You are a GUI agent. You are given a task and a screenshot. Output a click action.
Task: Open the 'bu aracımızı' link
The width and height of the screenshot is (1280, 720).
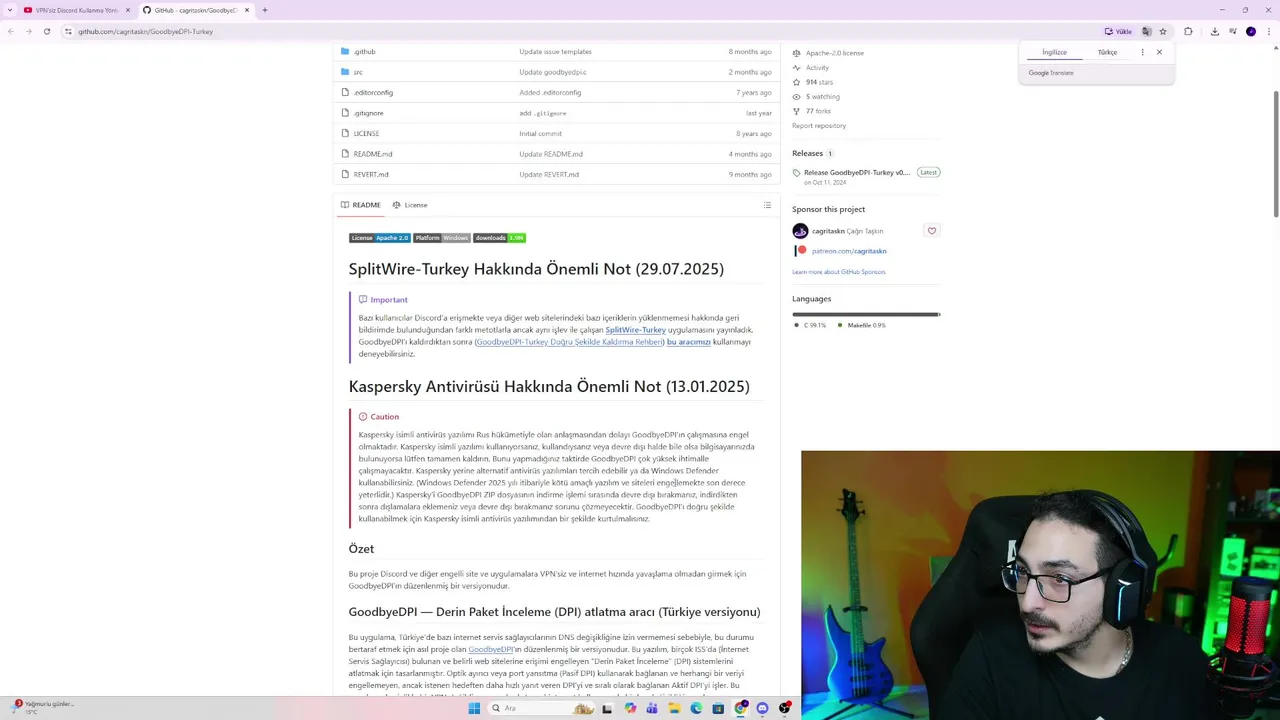[689, 342]
